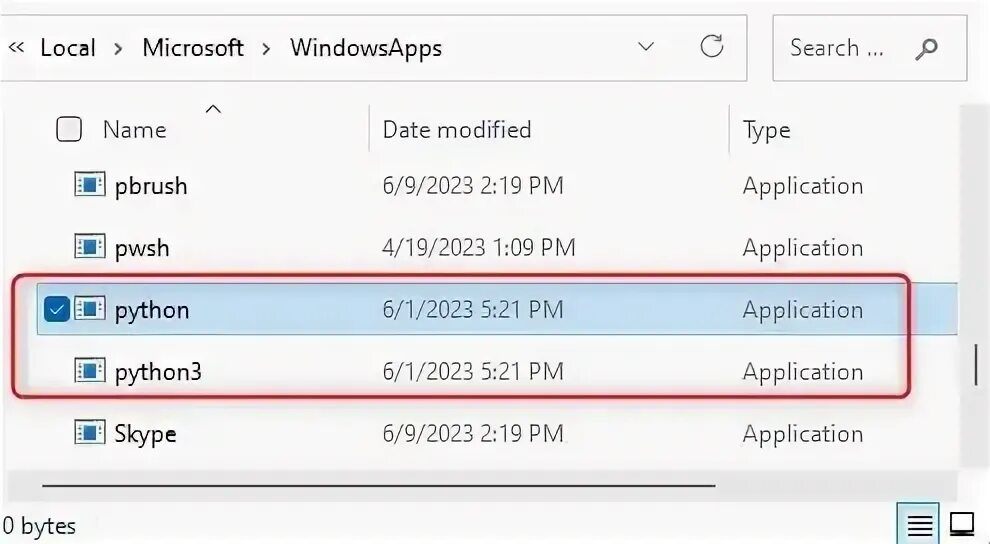Switch to large thumbnails view layout

(x=962, y=524)
